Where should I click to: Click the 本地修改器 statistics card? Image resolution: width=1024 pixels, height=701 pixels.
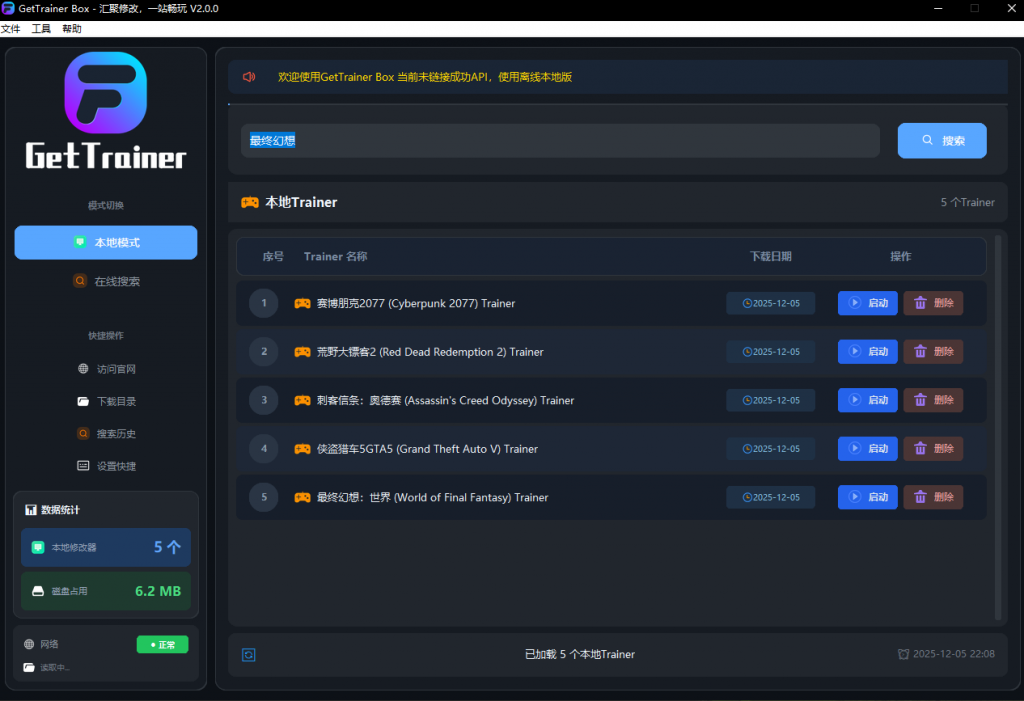105,547
